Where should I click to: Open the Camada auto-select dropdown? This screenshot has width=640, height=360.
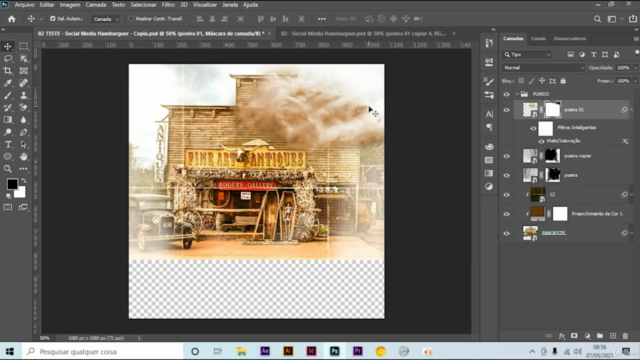(106, 19)
